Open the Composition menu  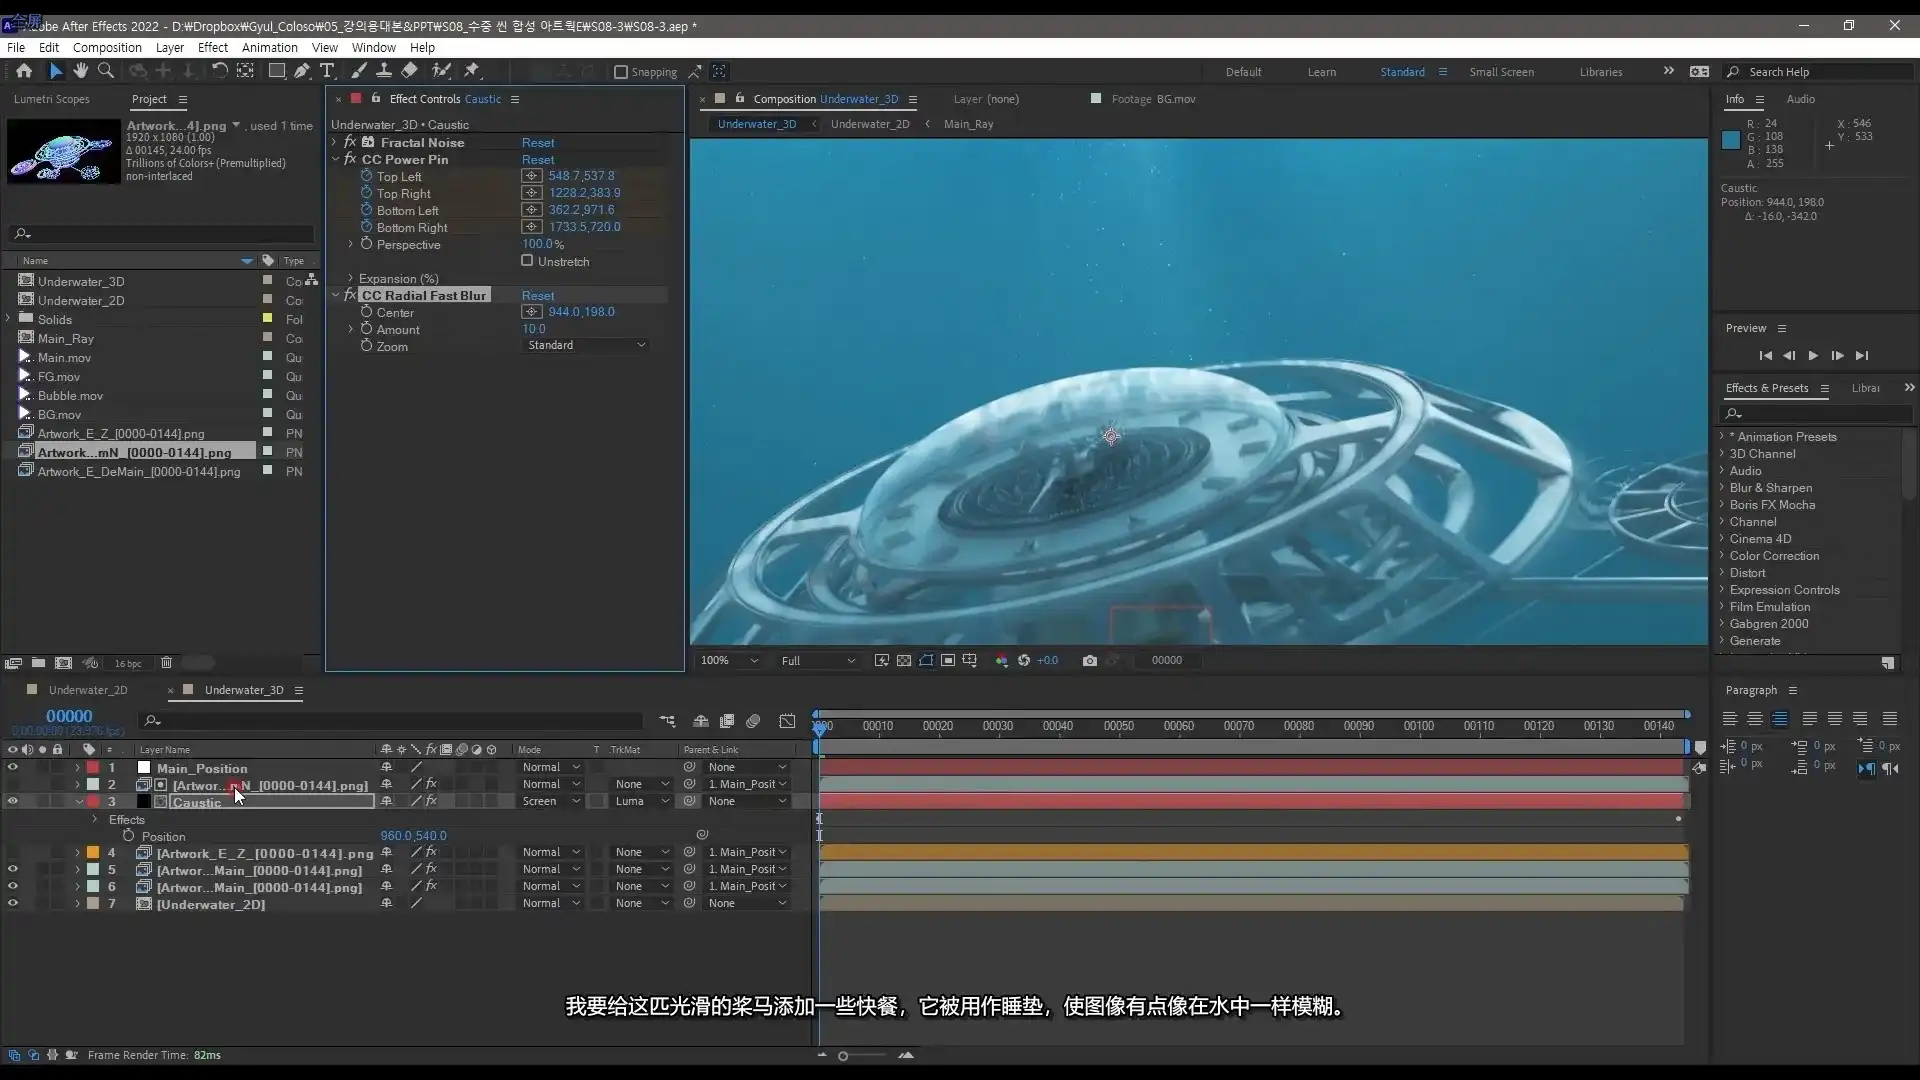[x=107, y=47]
